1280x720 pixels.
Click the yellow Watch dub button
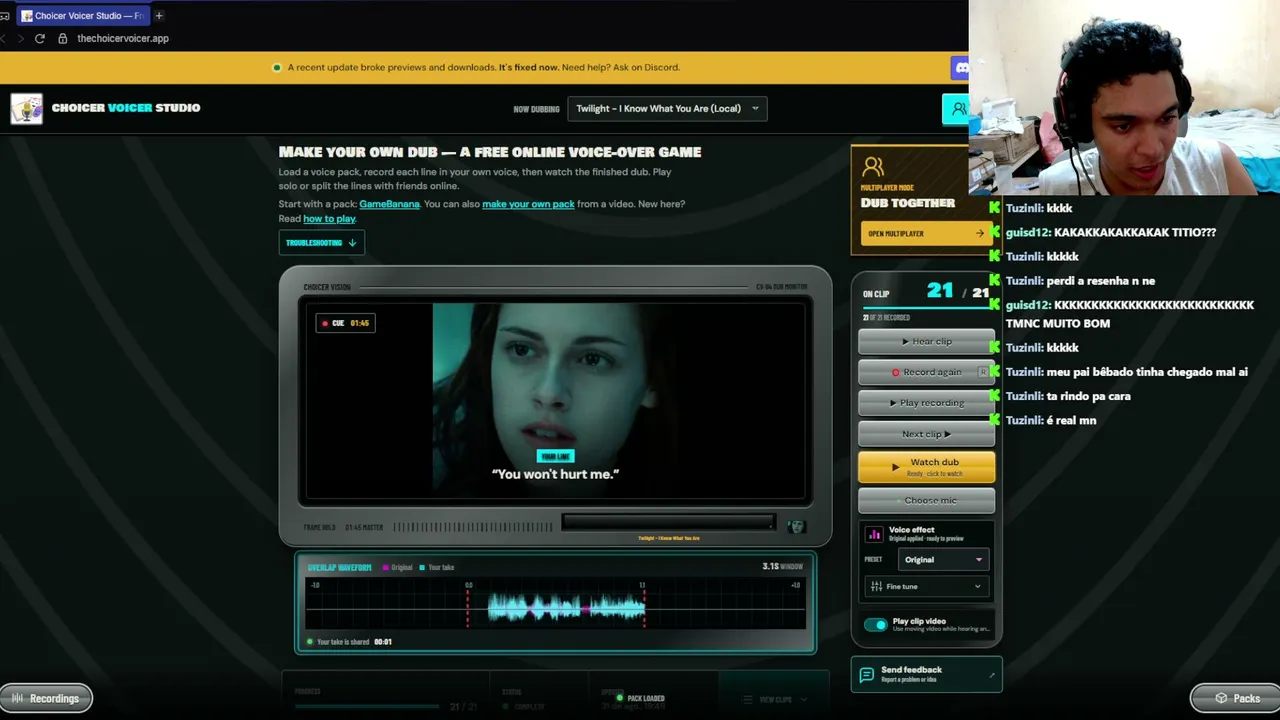tap(926, 467)
